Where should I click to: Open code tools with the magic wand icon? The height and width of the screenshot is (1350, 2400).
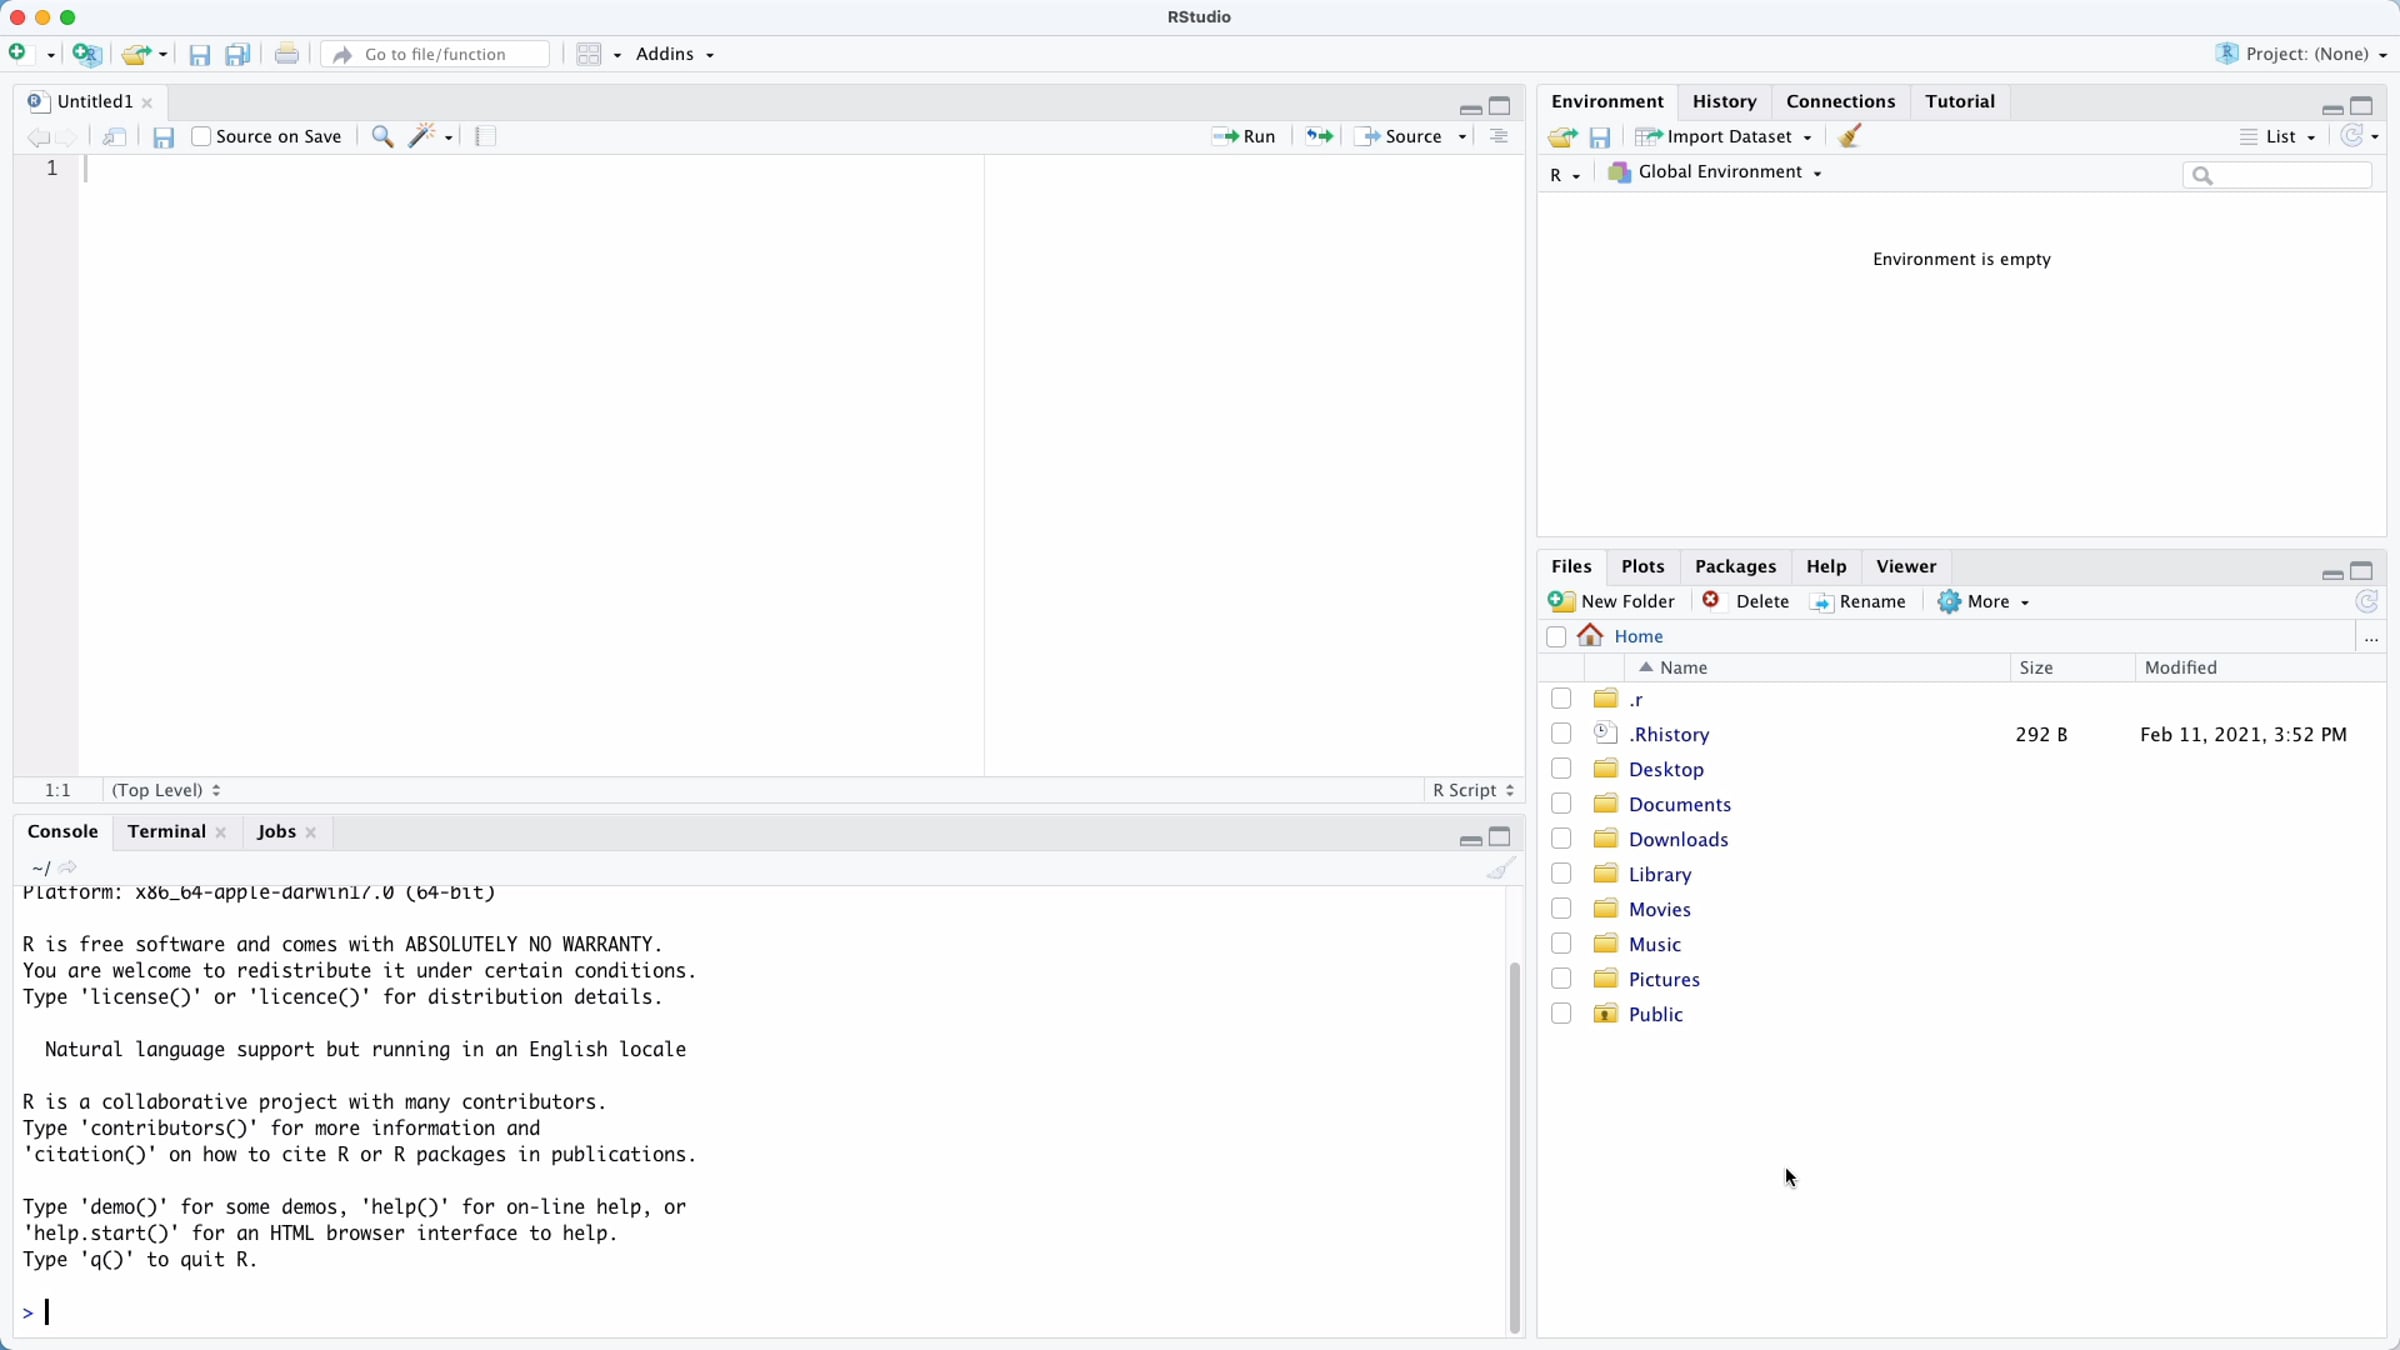(x=424, y=136)
